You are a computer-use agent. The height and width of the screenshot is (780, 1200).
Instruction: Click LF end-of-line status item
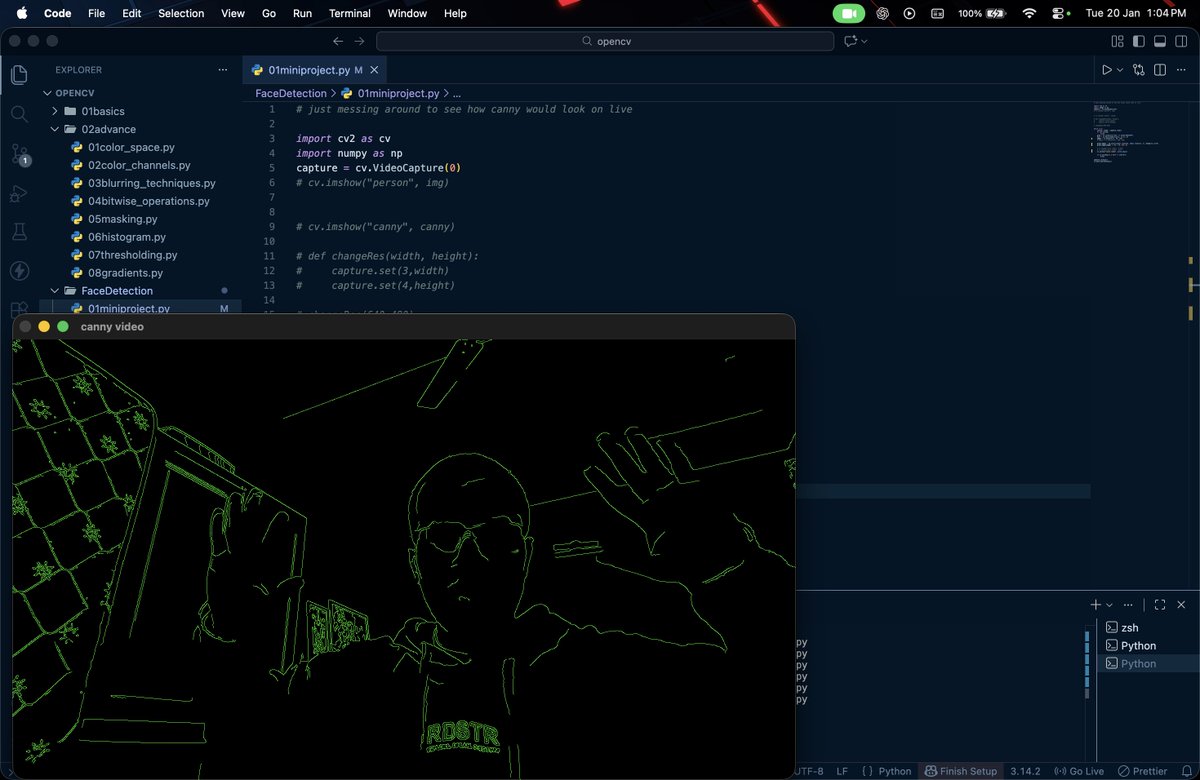(842, 771)
